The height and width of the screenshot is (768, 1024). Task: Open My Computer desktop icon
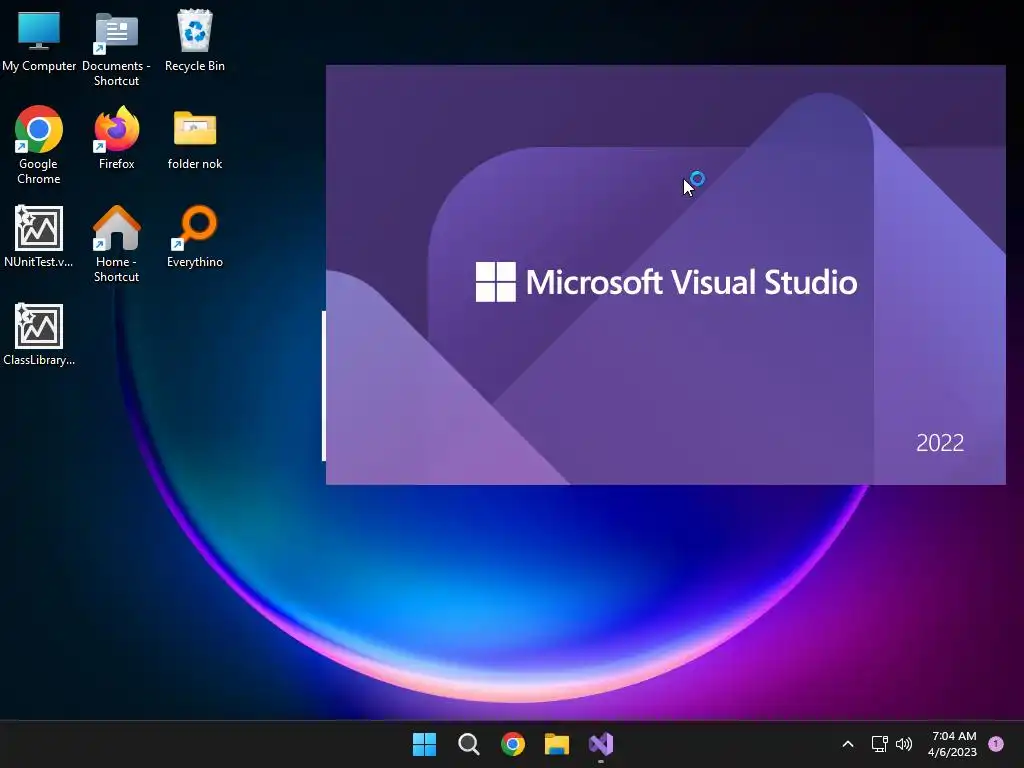[x=39, y=40]
